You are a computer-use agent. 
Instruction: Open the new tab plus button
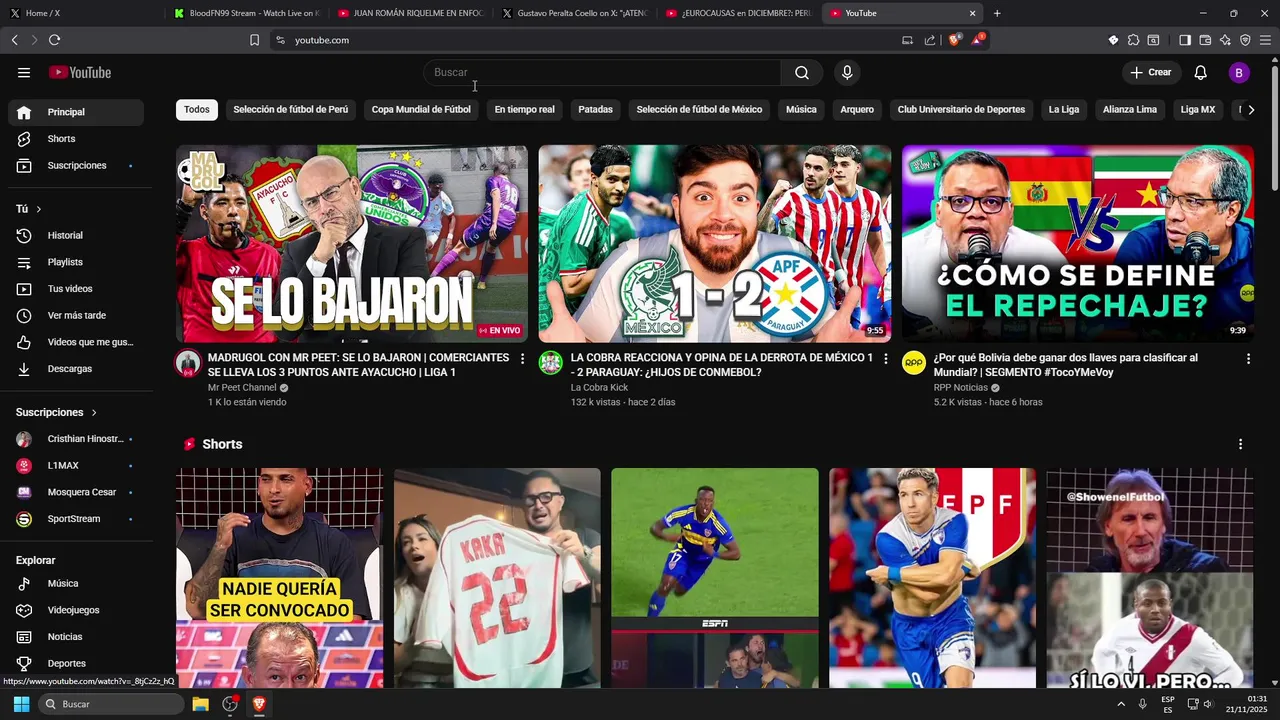click(x=997, y=13)
